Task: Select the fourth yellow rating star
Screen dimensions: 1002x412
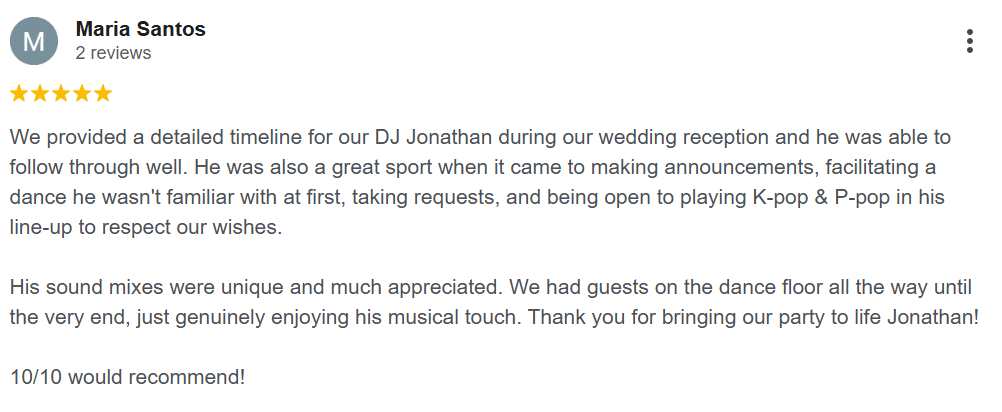Action: [82, 94]
